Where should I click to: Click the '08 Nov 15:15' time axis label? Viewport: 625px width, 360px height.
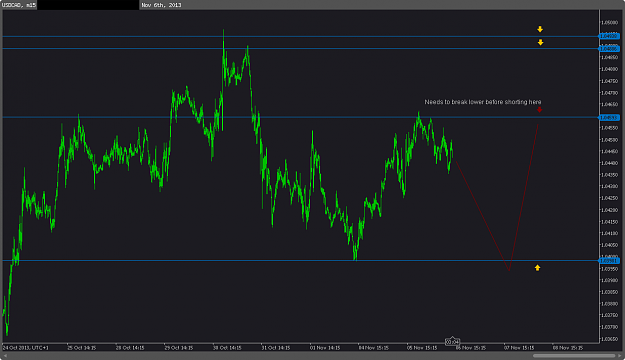[x=568, y=348]
